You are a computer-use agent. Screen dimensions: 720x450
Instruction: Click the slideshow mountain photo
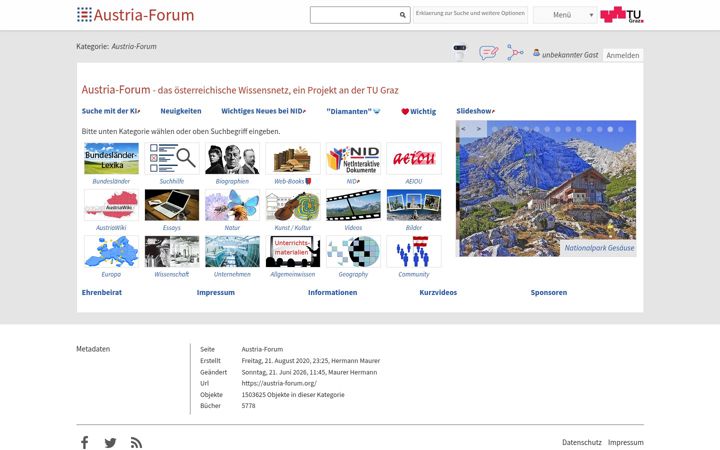[x=546, y=188]
